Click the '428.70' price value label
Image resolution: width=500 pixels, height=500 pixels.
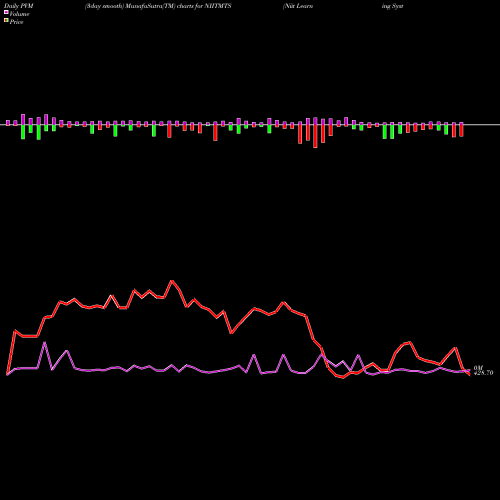point(483,373)
